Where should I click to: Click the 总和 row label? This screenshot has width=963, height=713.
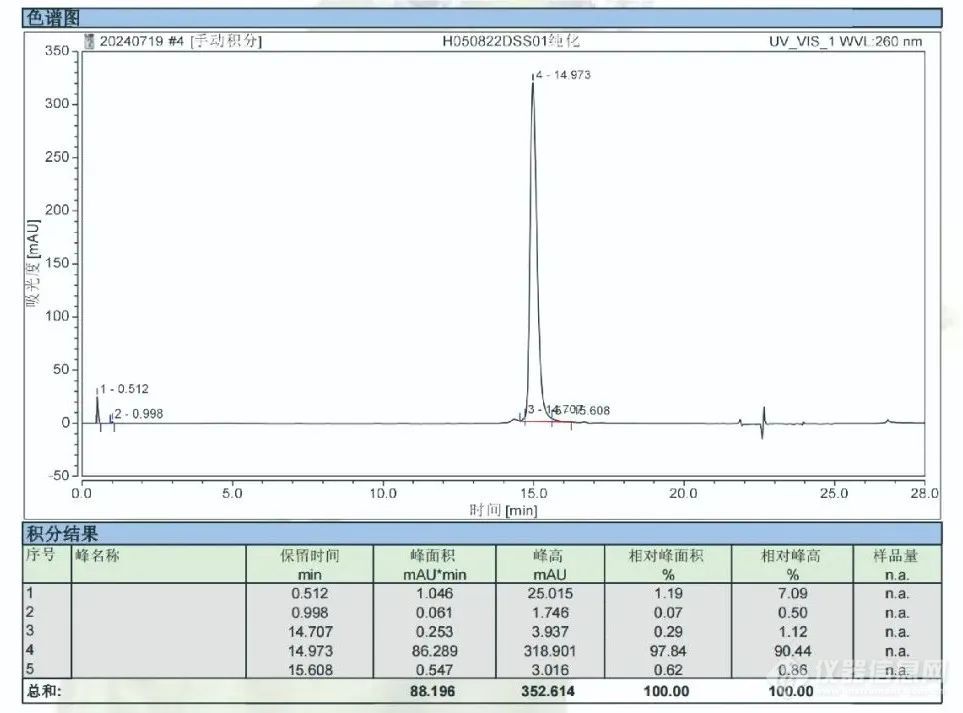click(x=44, y=691)
